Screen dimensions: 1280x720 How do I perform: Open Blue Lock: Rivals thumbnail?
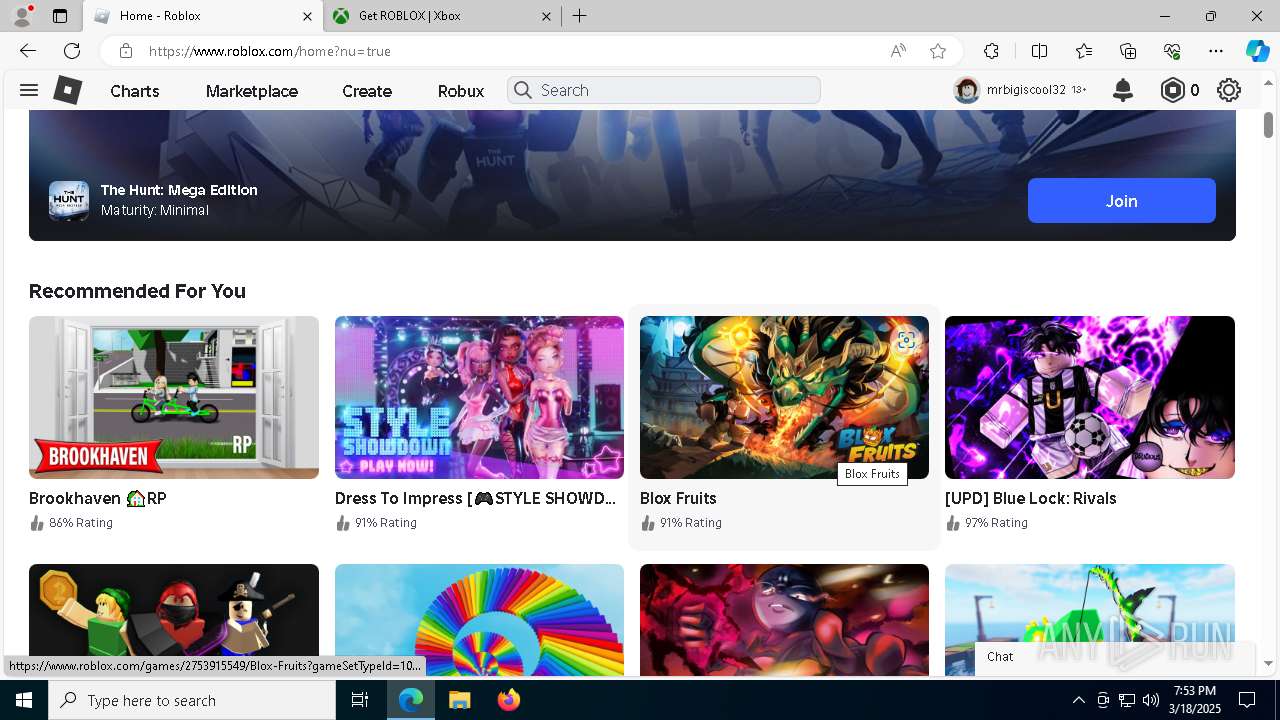point(1090,398)
